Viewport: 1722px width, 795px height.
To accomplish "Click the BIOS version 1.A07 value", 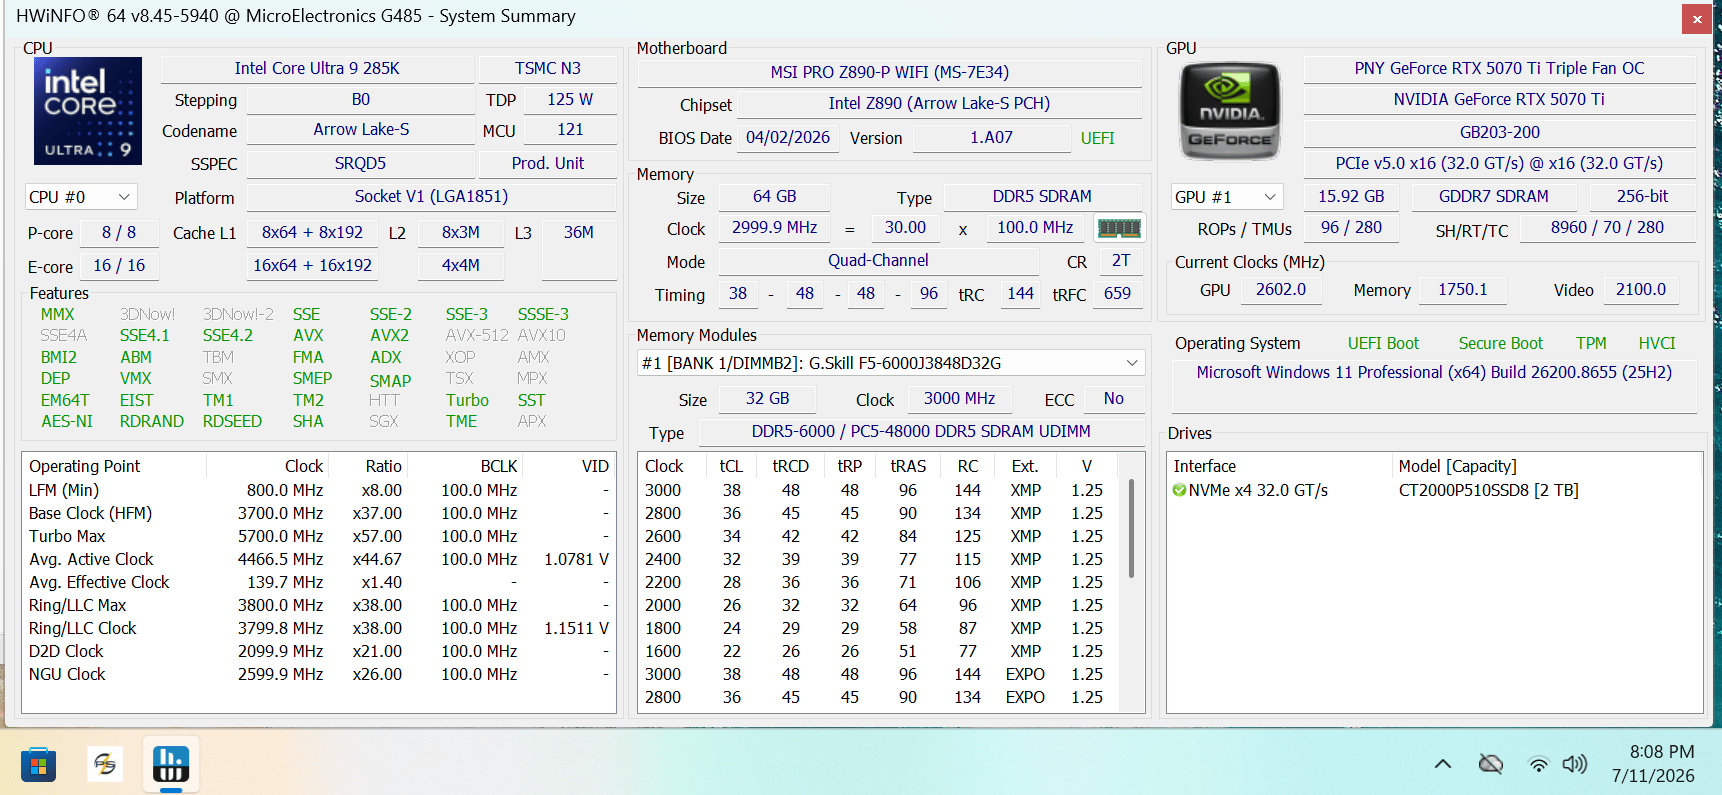I will 991,138.
